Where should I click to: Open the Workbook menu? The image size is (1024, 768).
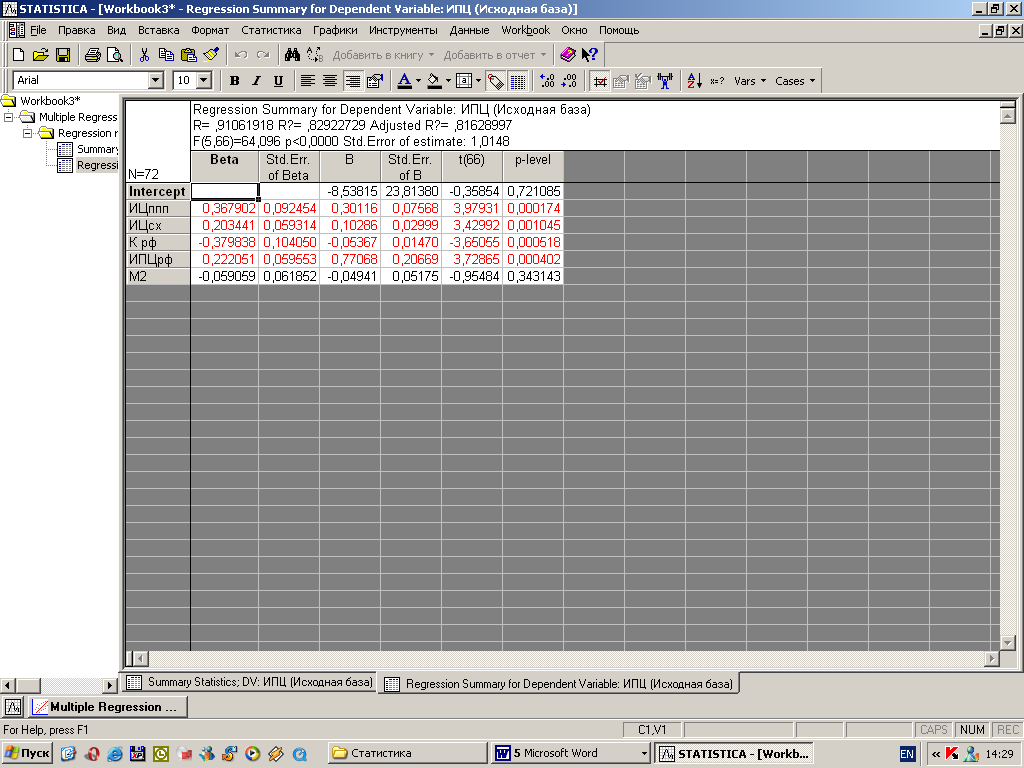point(525,30)
